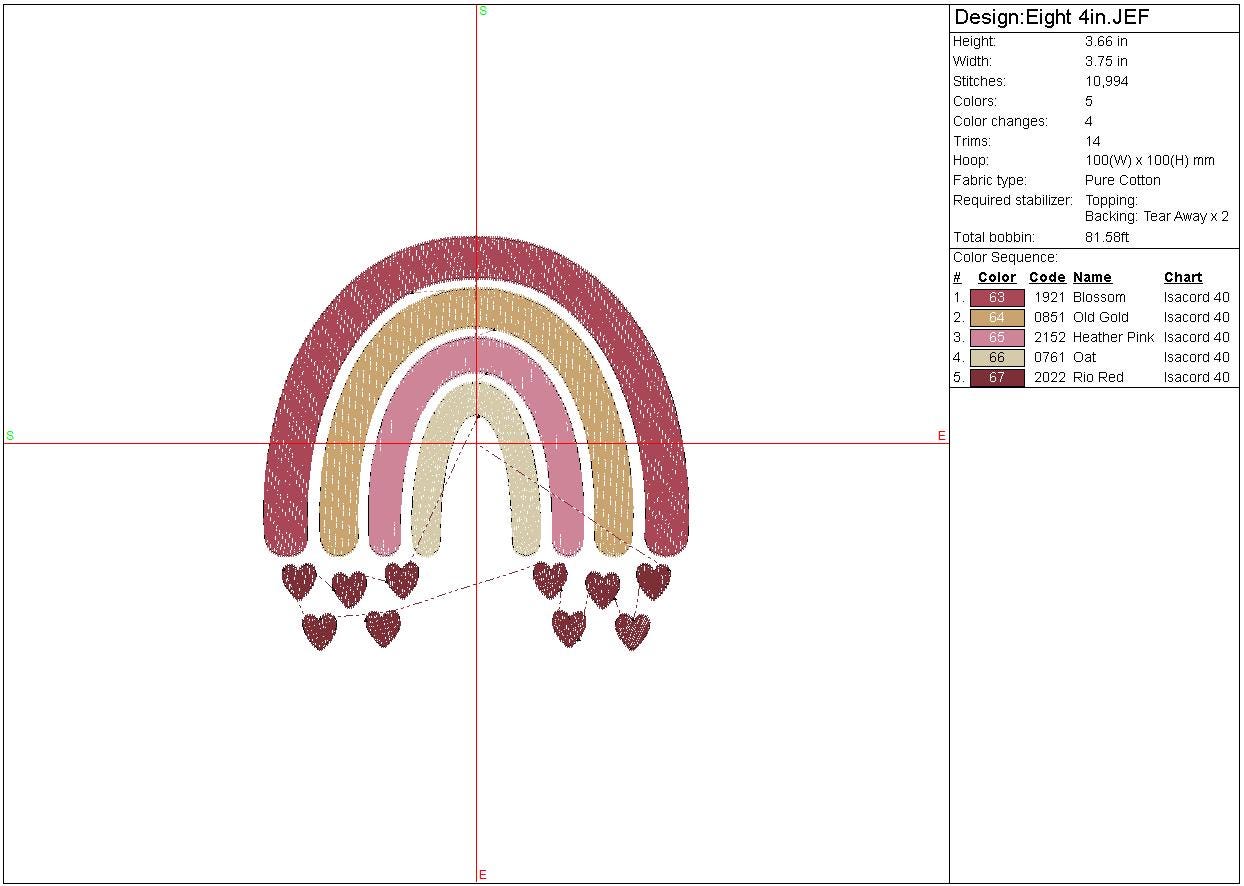Pick the Heather Pink swatch numbered 65
Viewport: 1244px width, 886px height.
click(x=997, y=337)
